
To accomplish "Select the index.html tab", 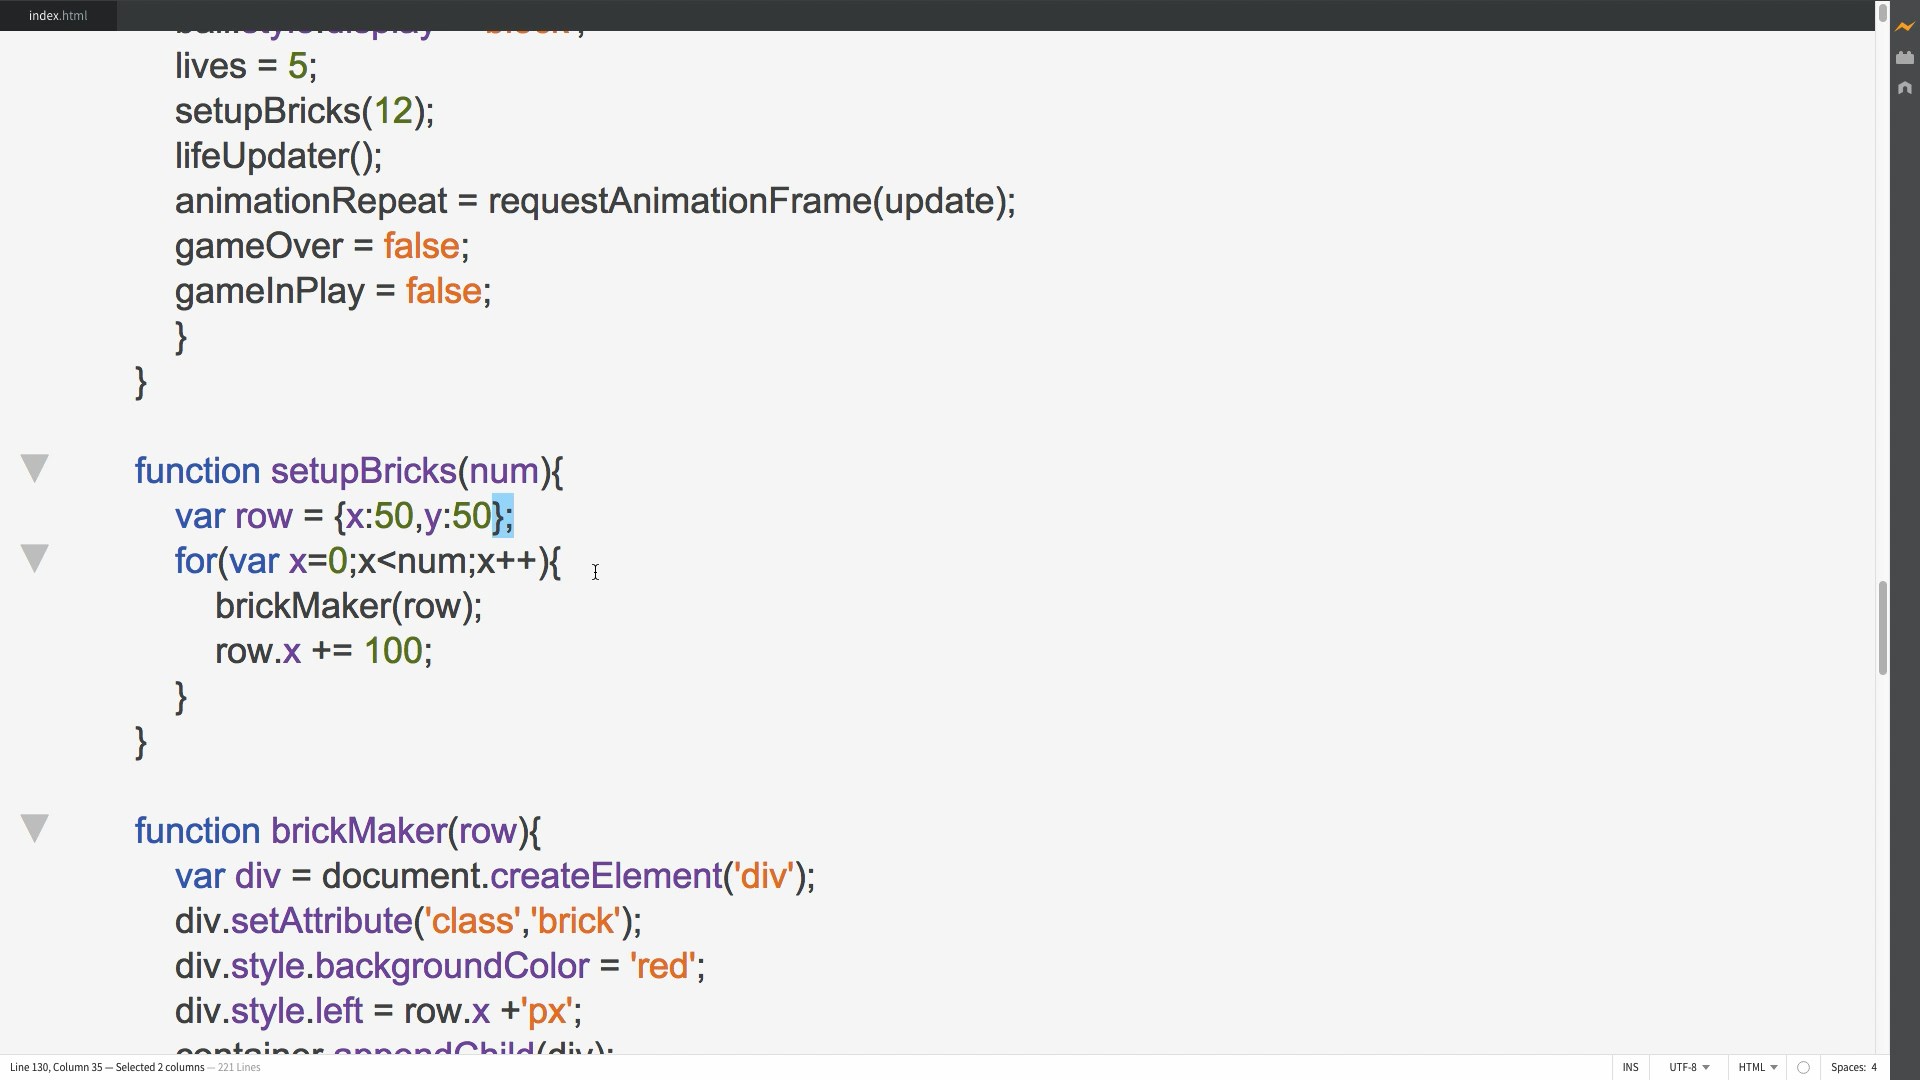I will [x=58, y=15].
